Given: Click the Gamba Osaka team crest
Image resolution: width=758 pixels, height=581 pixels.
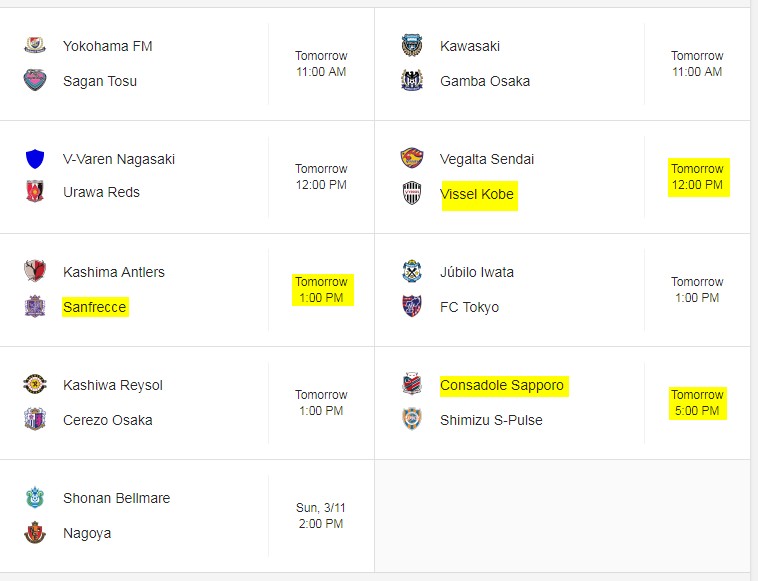Looking at the screenshot, I should coord(412,81).
